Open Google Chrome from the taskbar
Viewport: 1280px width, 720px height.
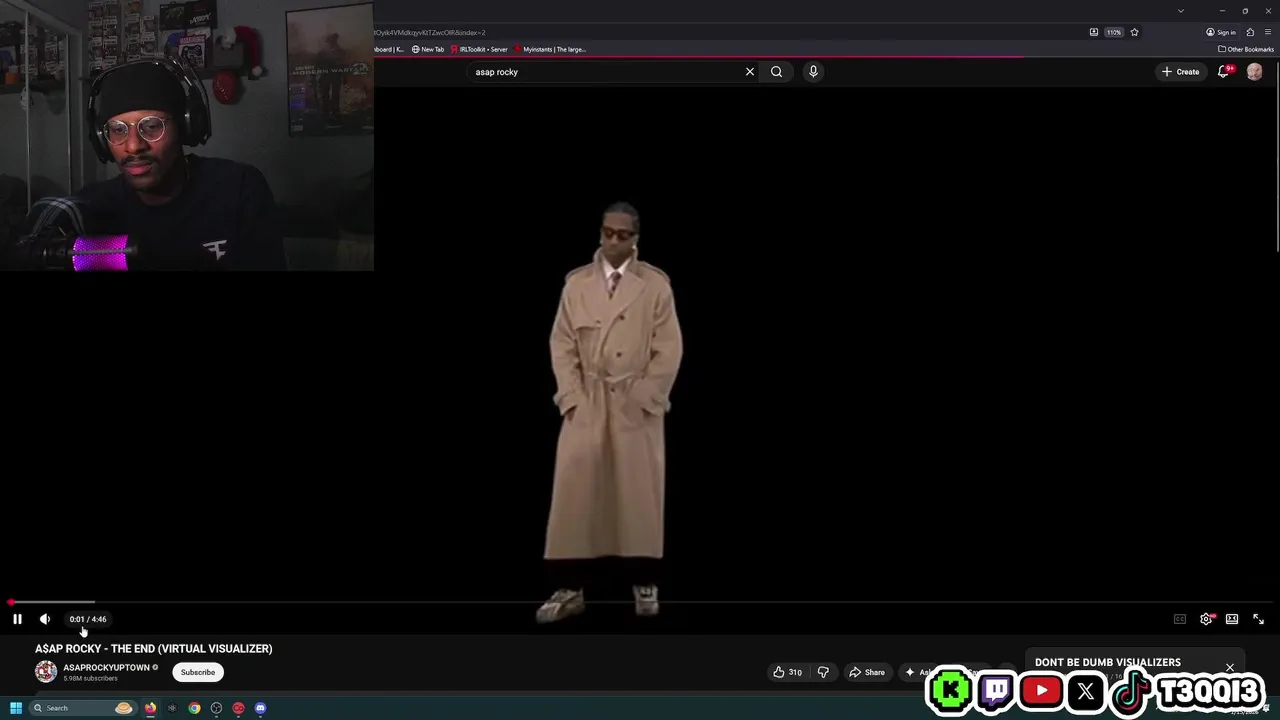pos(194,708)
